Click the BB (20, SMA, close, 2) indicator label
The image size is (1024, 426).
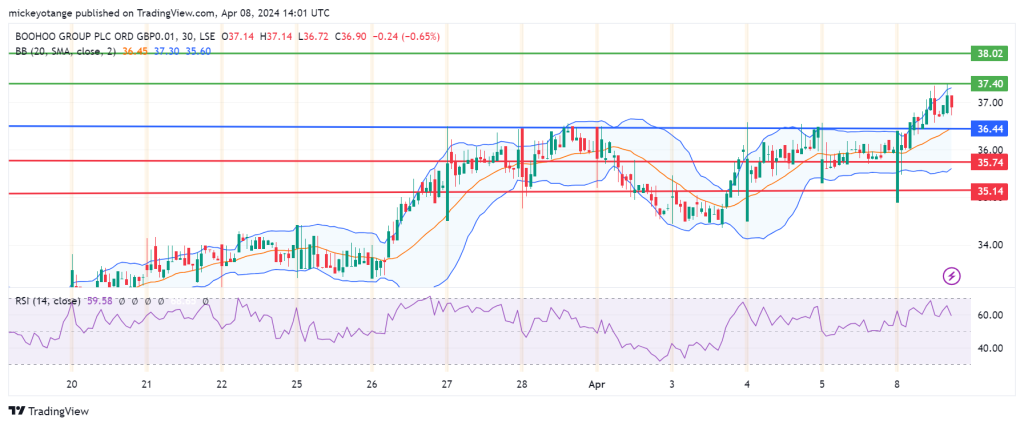[x=65, y=51]
